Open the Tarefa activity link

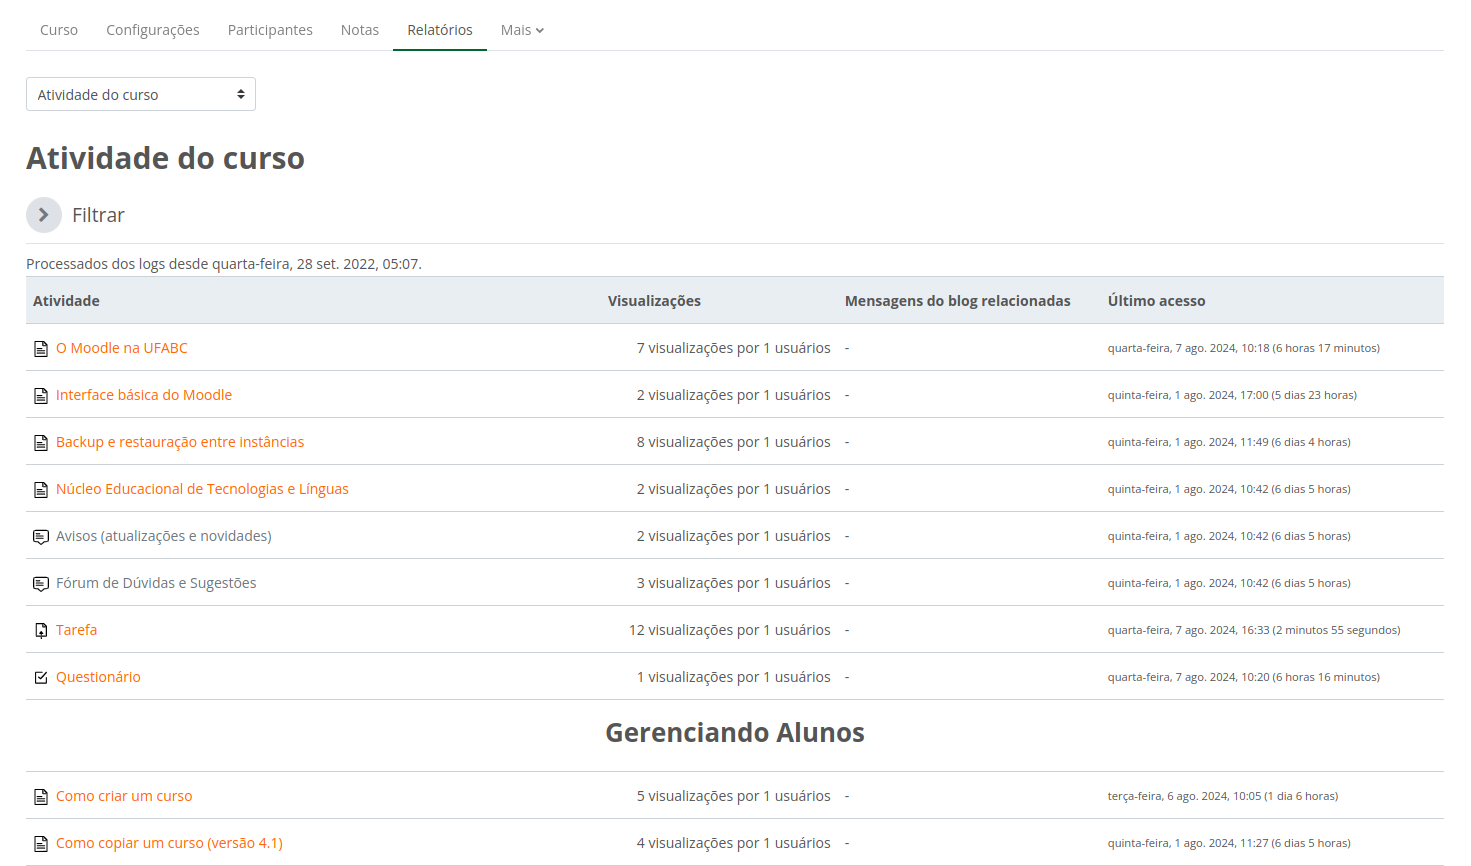[76, 630]
